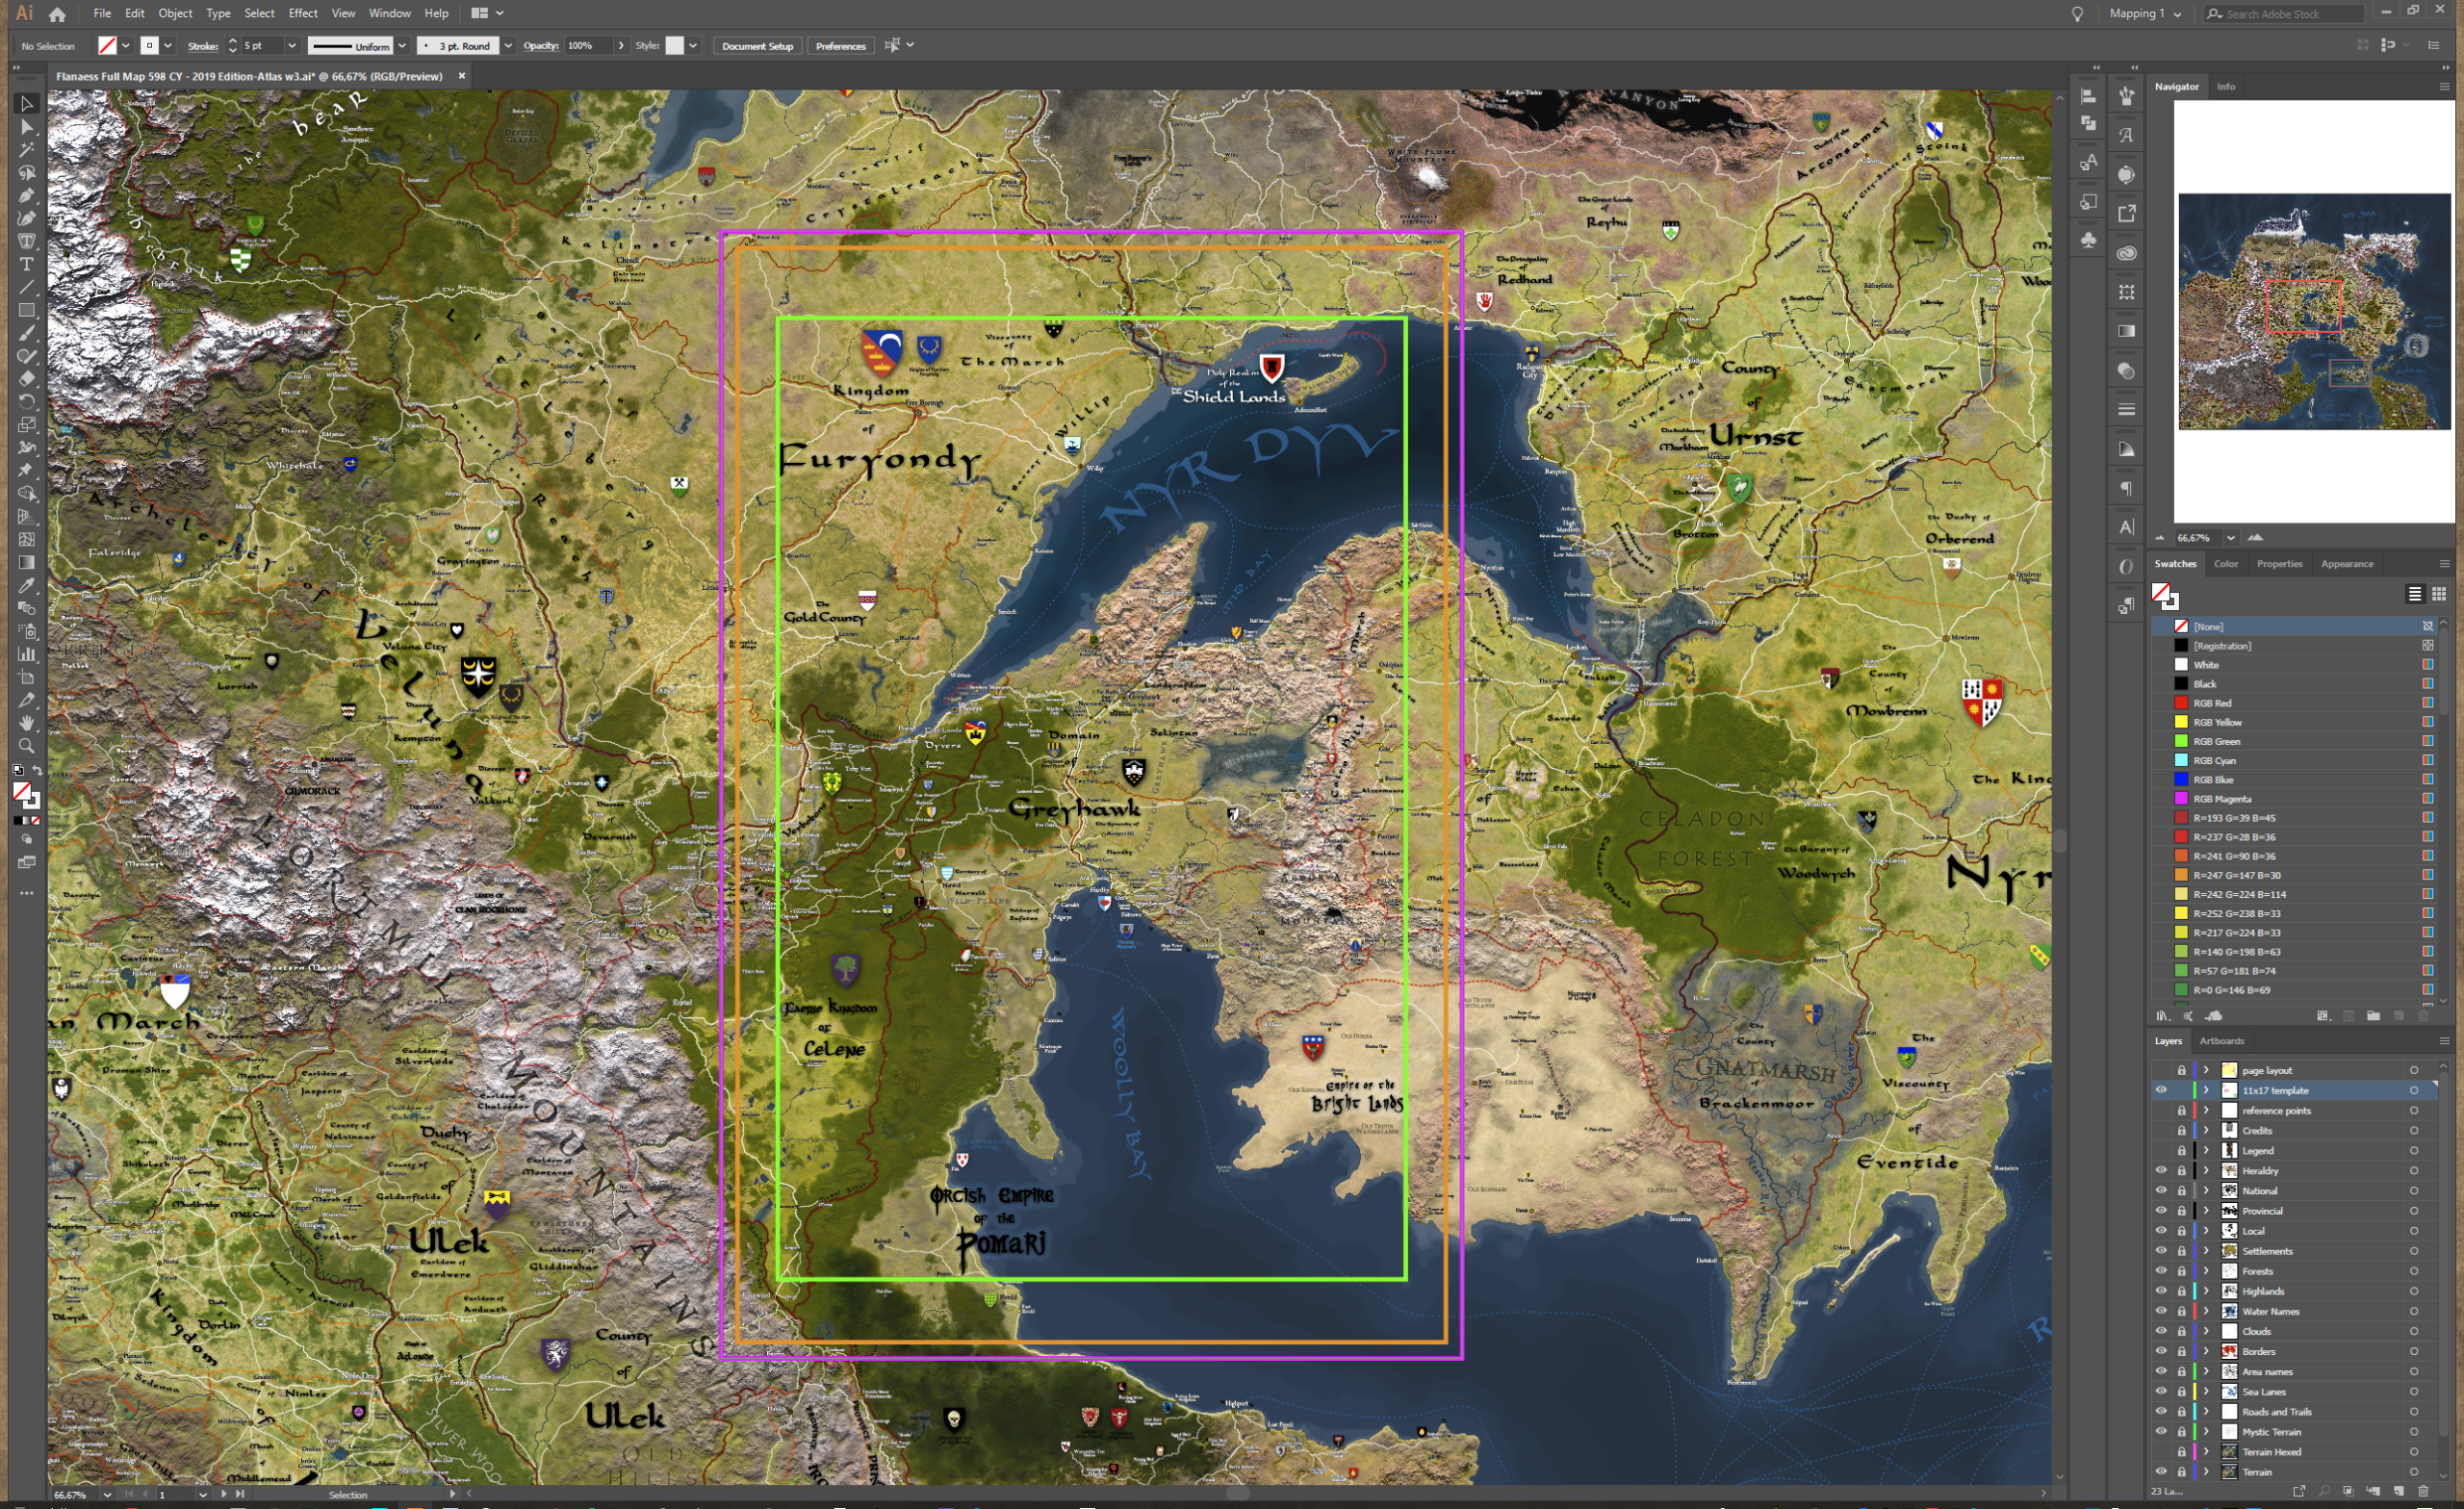Select the Zoom tool in the toolbar

27,746
